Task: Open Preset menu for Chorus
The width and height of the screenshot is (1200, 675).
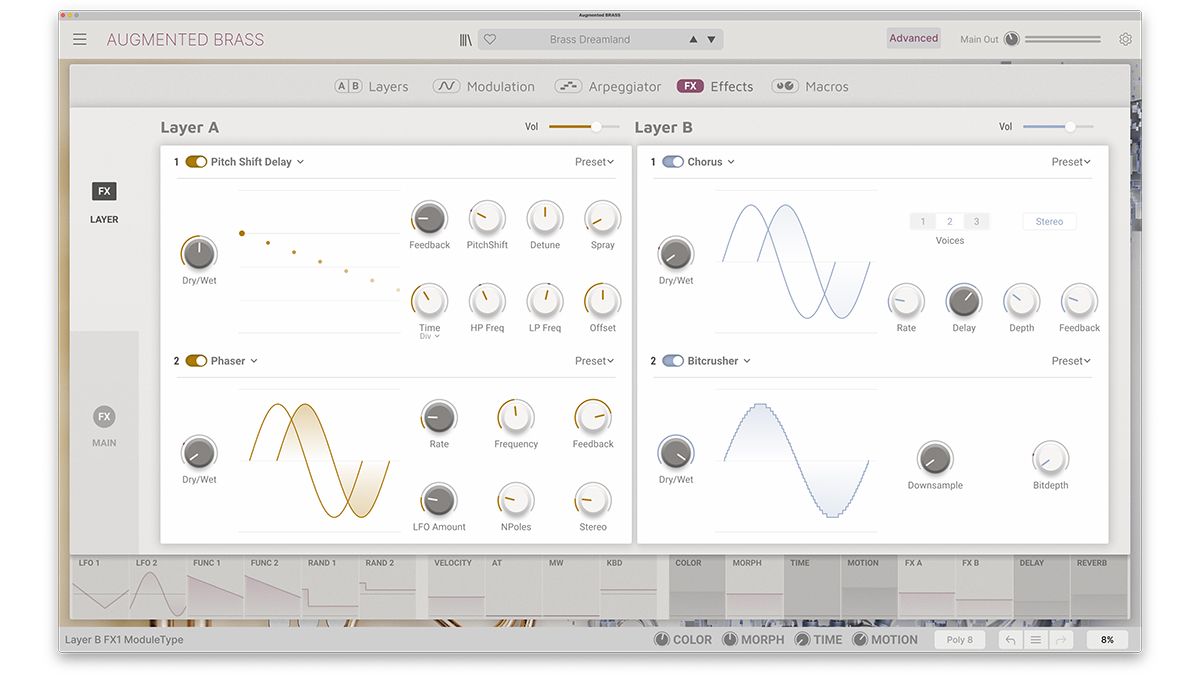Action: 1071,162
